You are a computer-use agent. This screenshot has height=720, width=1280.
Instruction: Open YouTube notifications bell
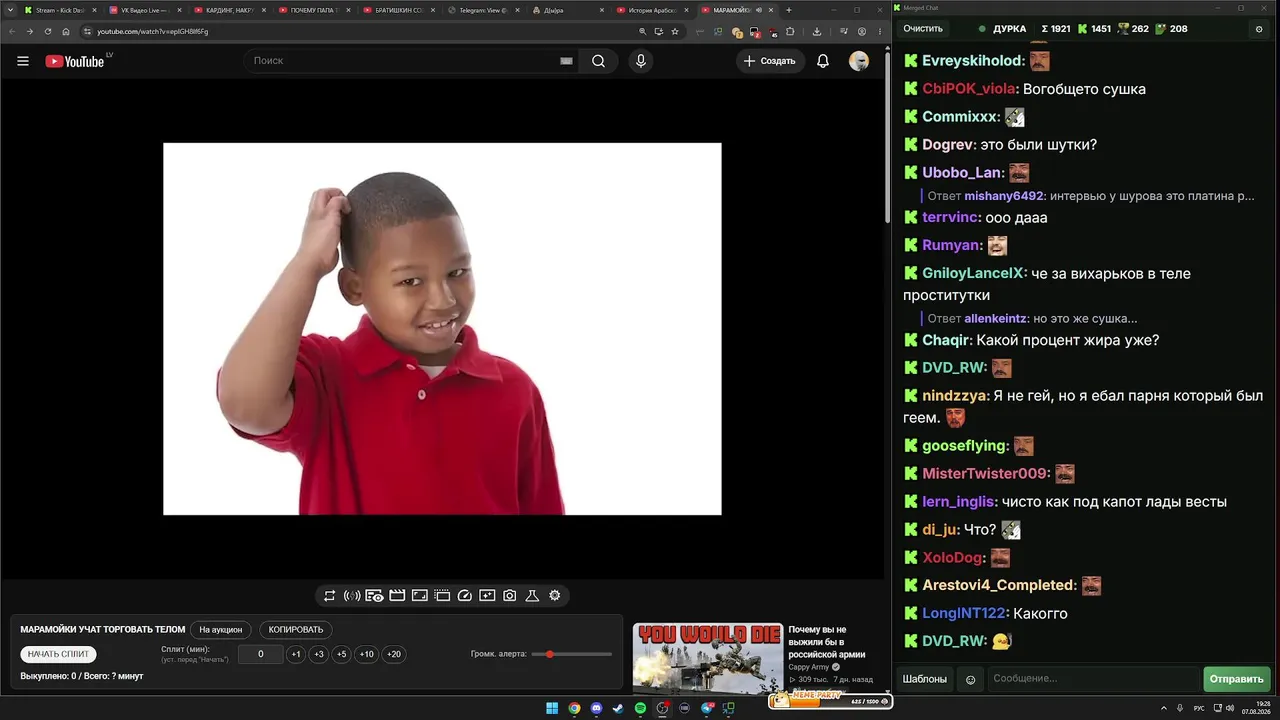pyautogui.click(x=823, y=61)
